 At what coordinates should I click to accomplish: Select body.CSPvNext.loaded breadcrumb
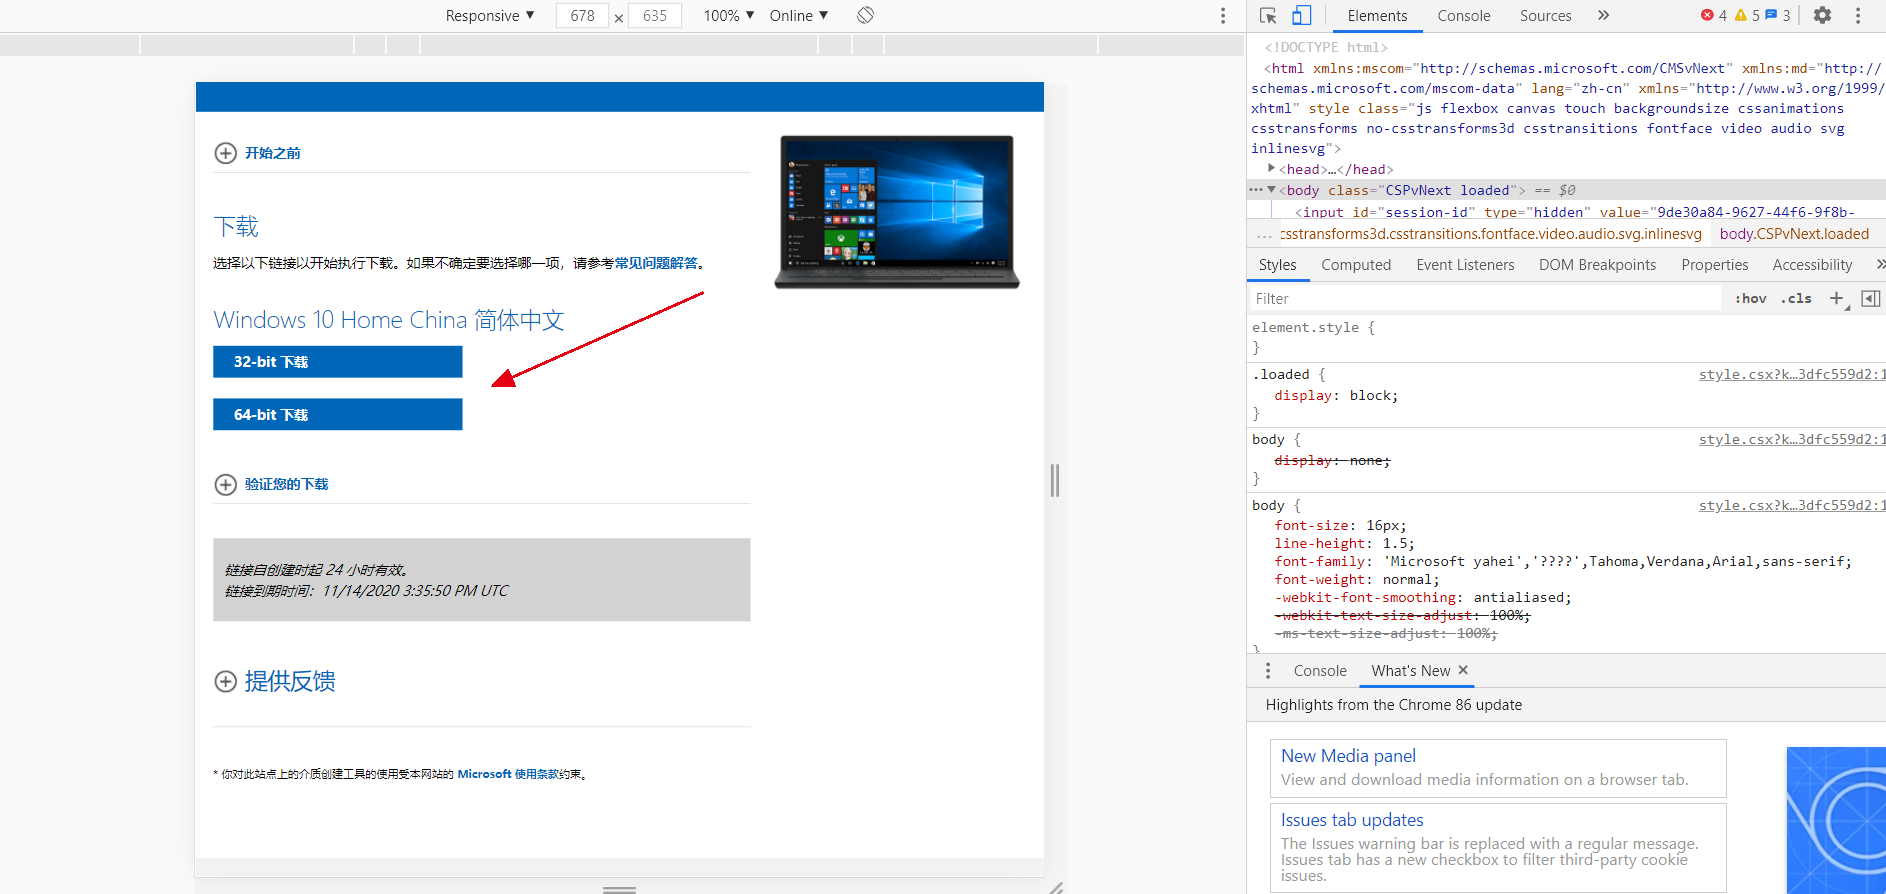pyautogui.click(x=1794, y=234)
